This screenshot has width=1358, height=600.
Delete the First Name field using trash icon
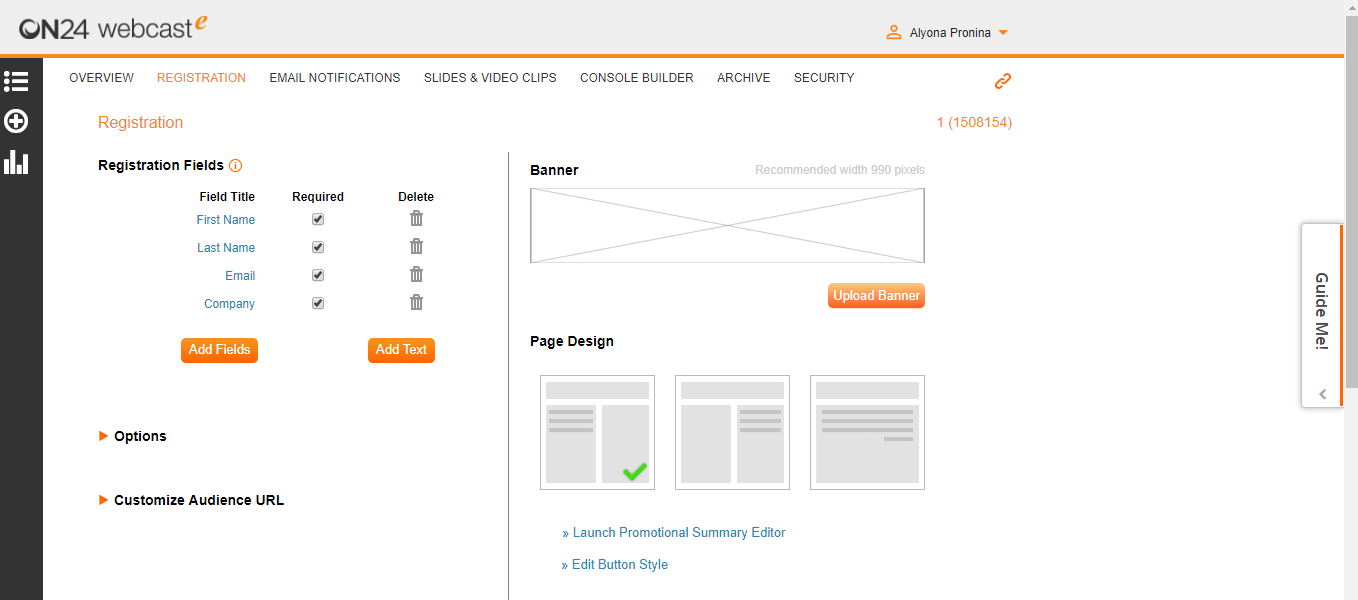tap(416, 219)
